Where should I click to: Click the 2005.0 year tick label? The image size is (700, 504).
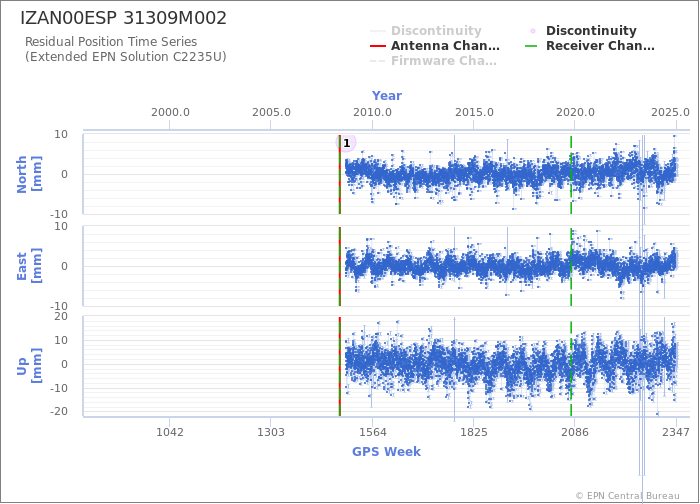coord(271,112)
